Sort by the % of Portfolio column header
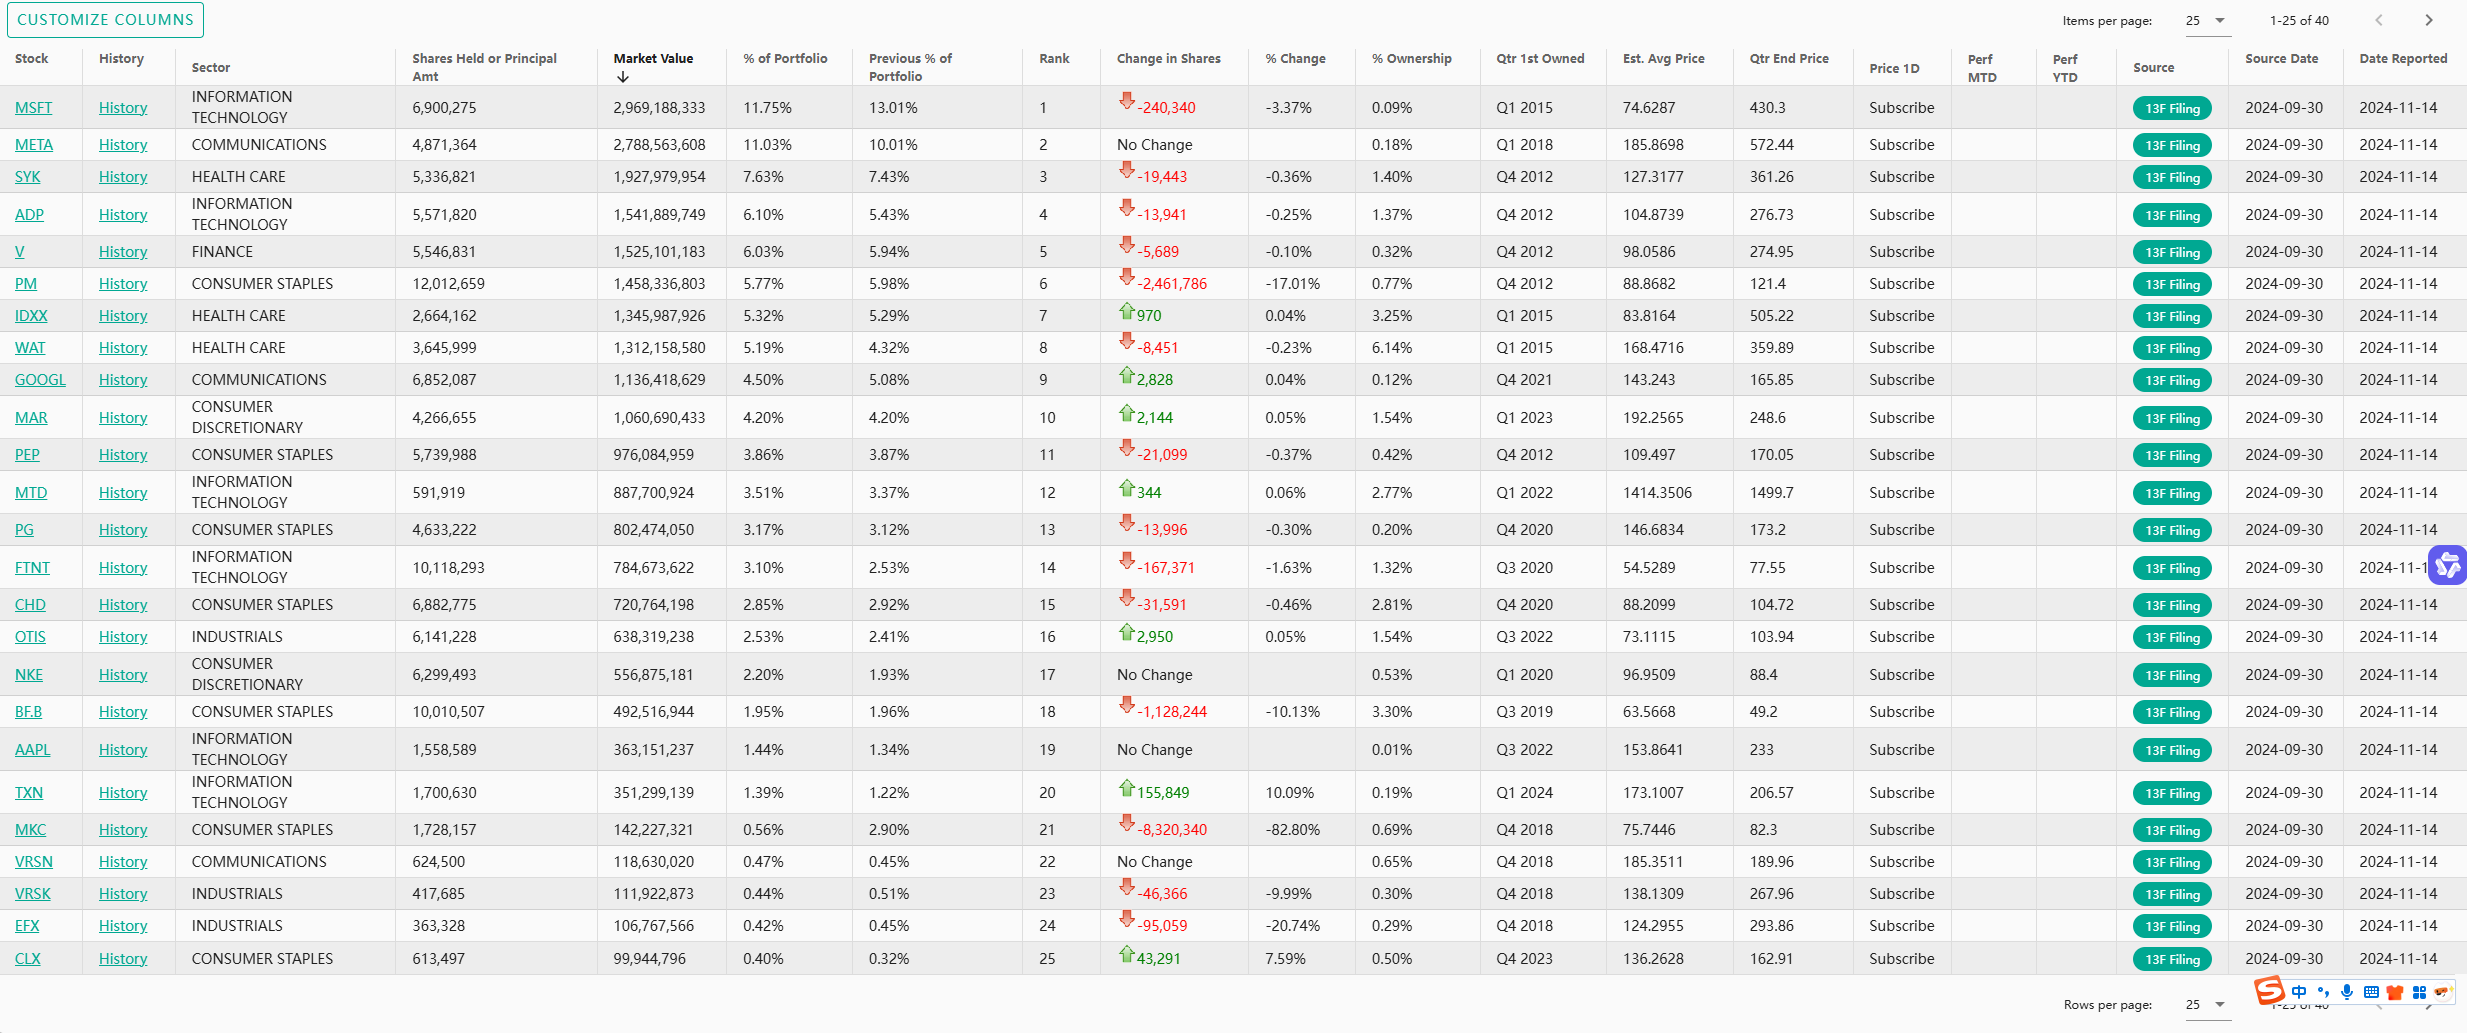Image resolution: width=2467 pixels, height=1034 pixels. (x=785, y=59)
